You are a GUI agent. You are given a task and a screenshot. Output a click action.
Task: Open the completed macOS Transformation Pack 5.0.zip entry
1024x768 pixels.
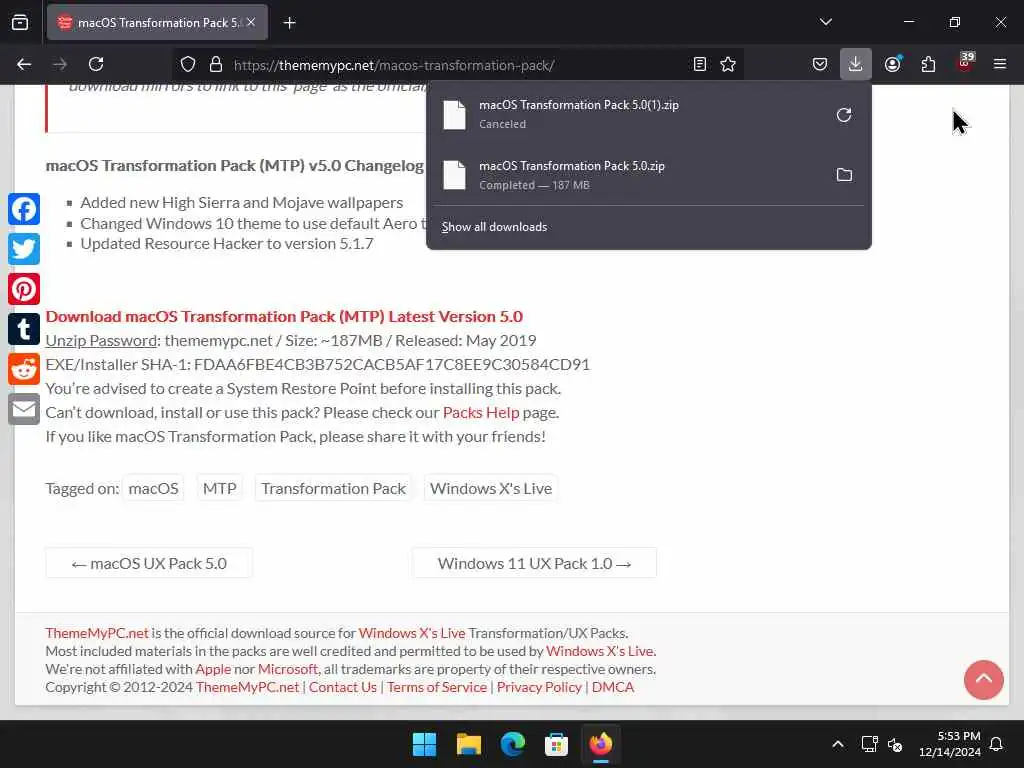[x=627, y=175]
